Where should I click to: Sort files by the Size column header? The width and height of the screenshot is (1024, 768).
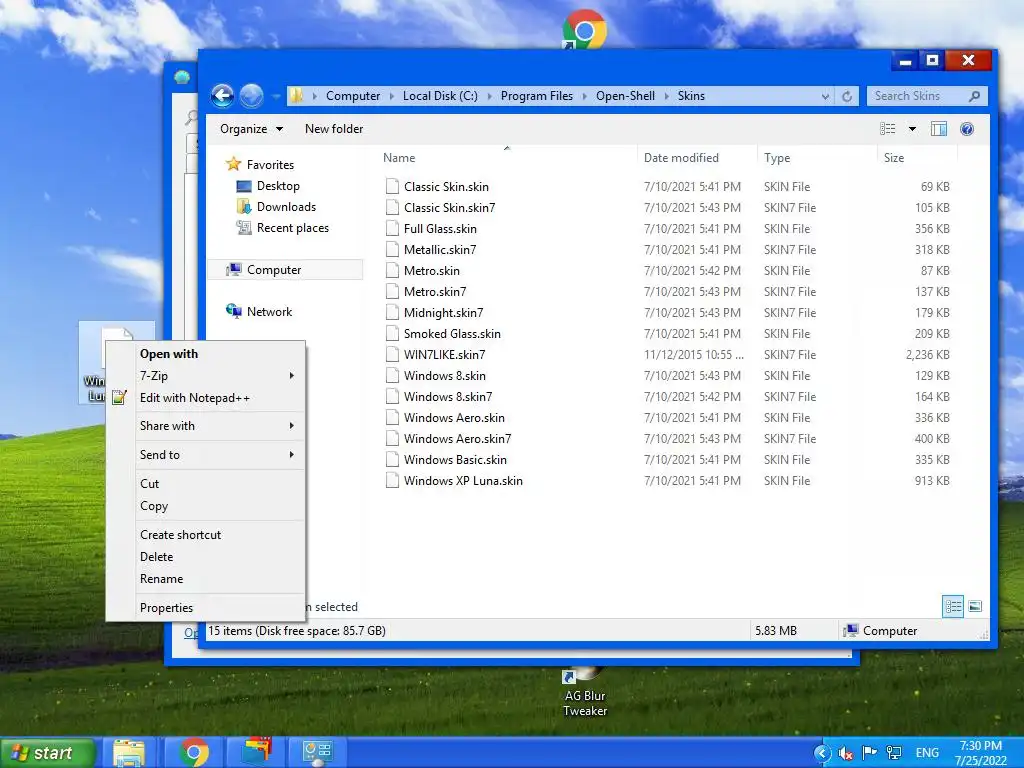(x=894, y=158)
